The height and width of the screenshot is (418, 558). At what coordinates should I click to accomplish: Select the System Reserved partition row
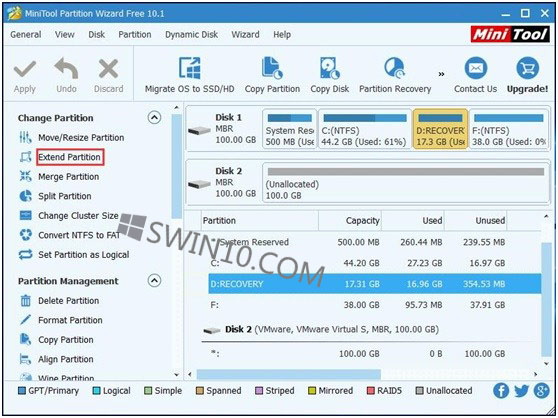click(x=374, y=243)
